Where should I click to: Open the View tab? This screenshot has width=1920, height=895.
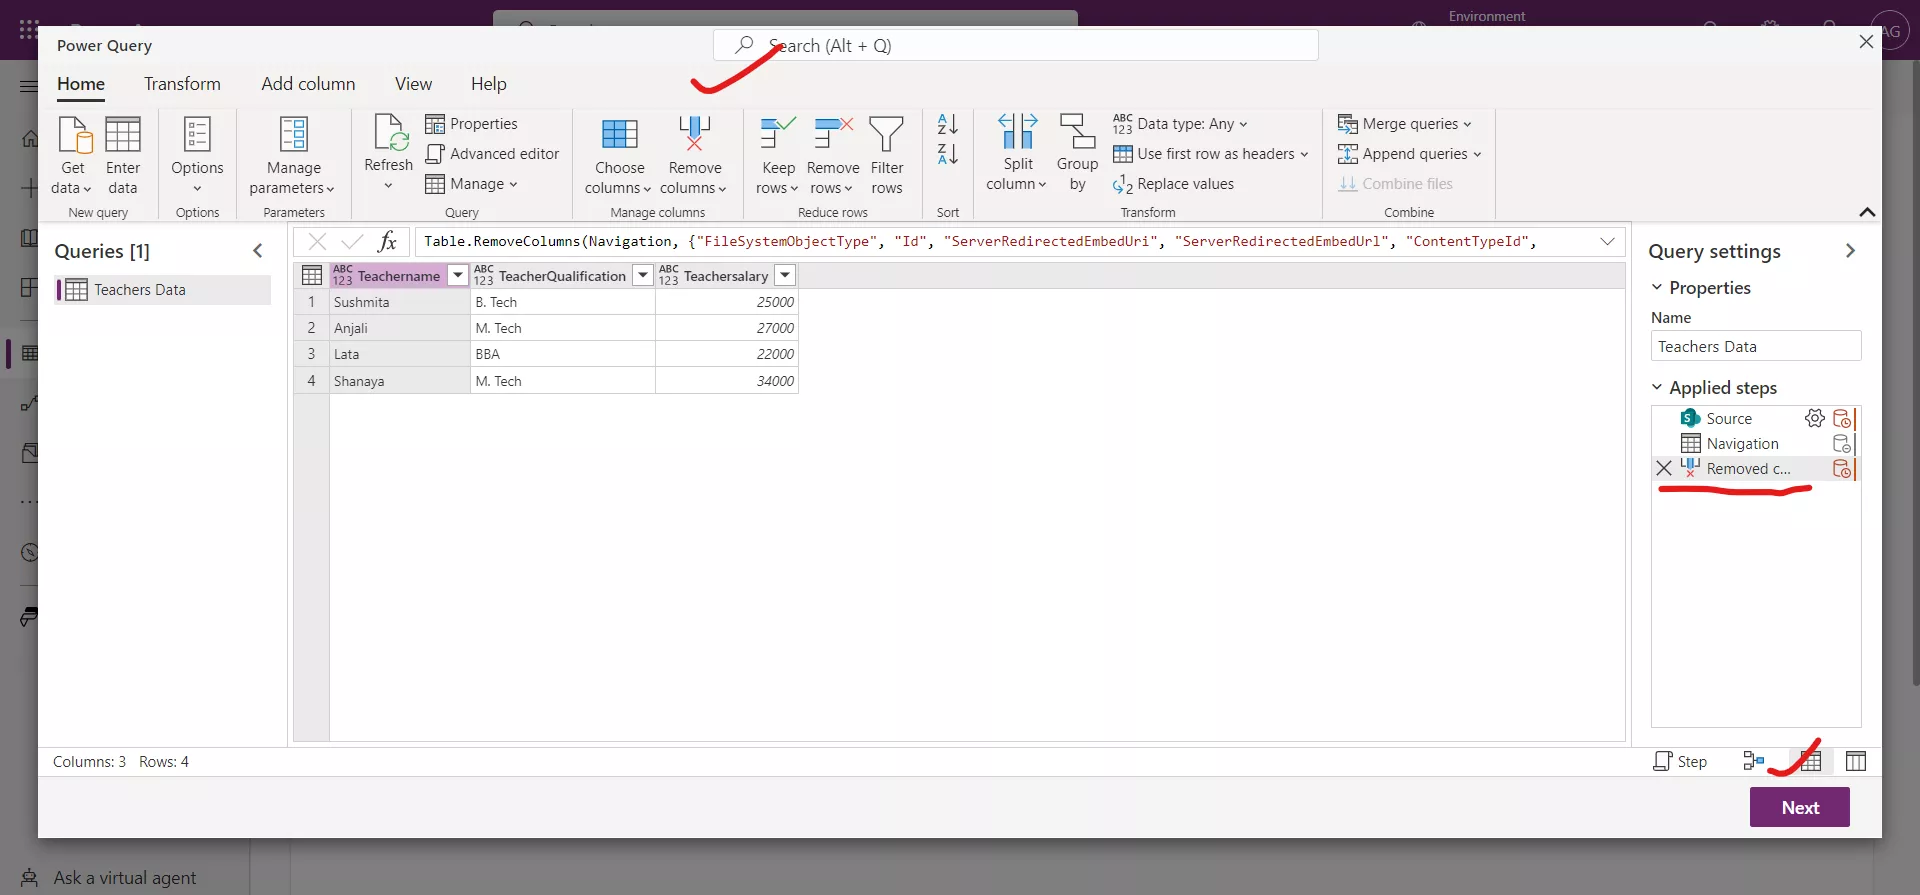pyautogui.click(x=413, y=84)
